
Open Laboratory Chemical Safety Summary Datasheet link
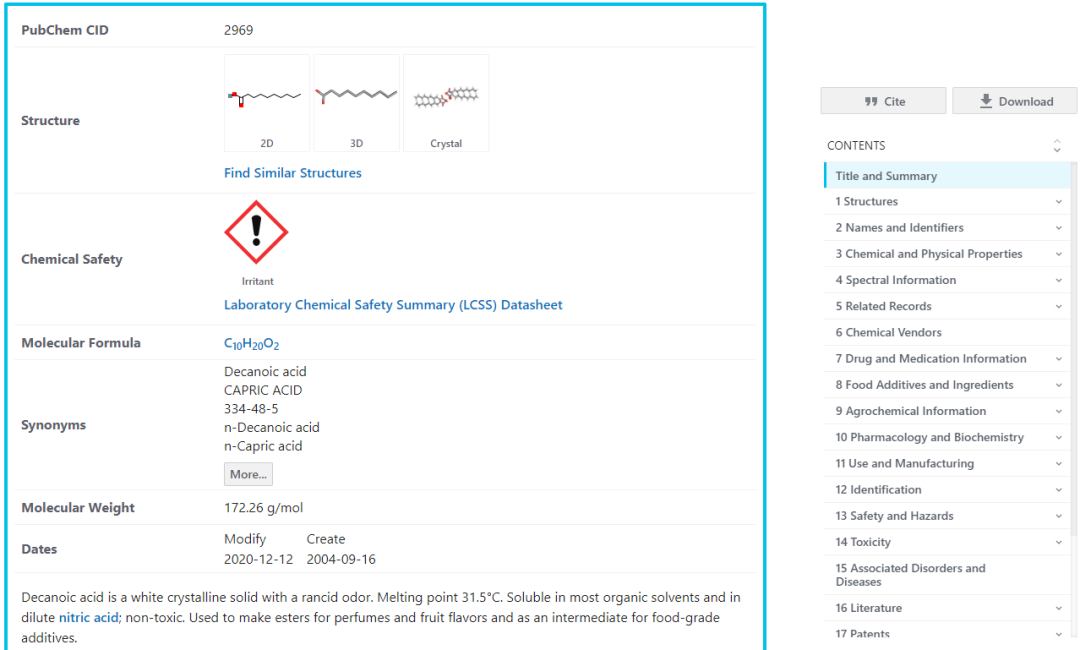click(393, 305)
